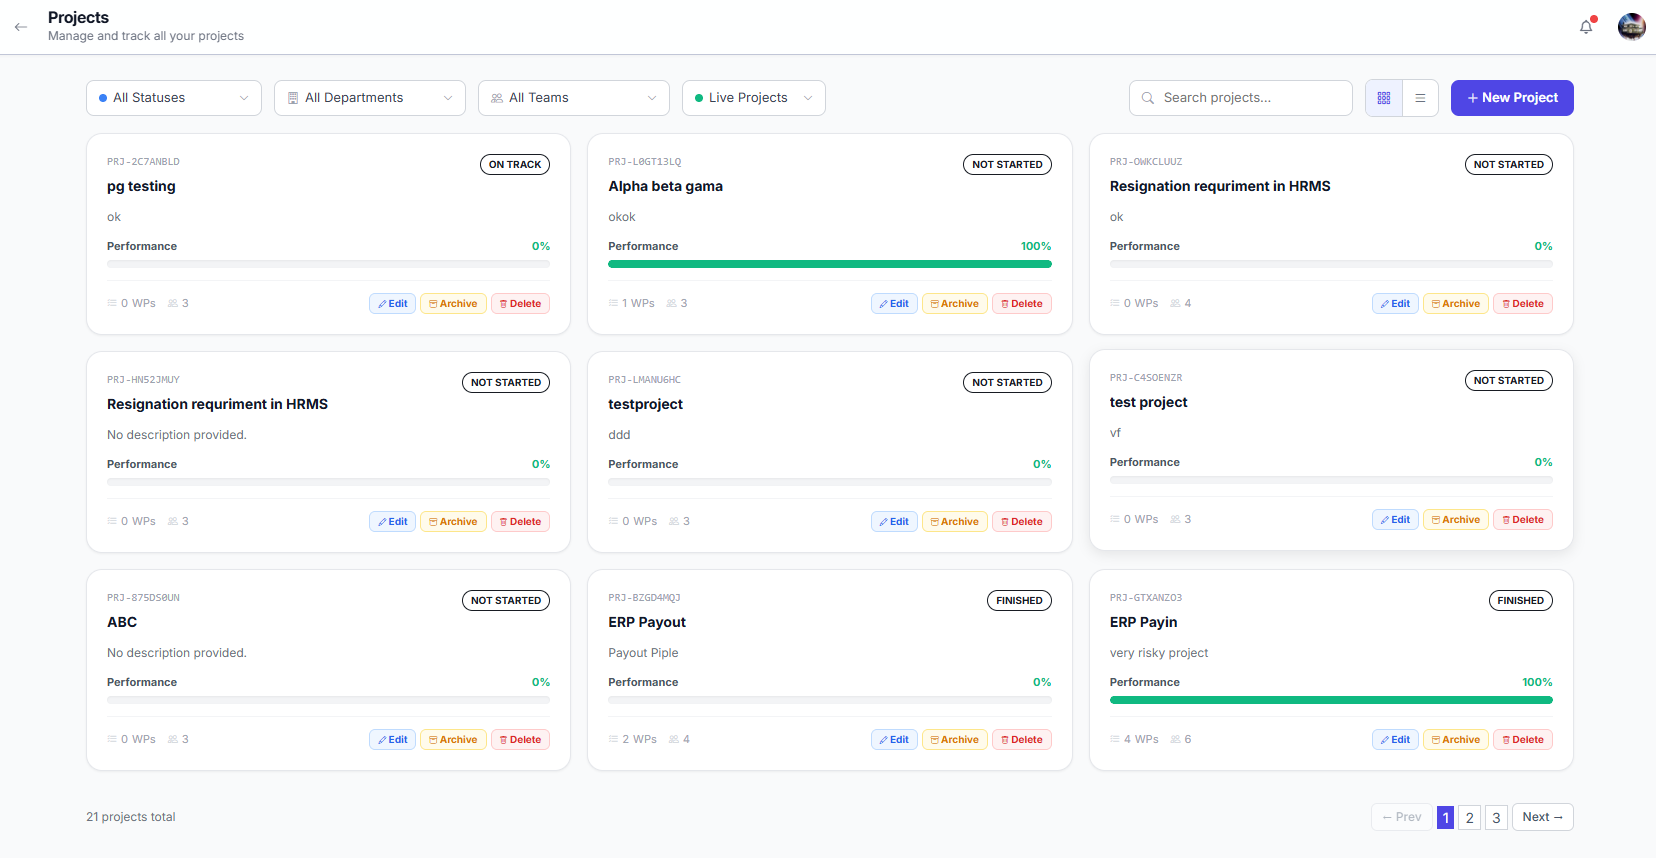This screenshot has width=1656, height=858.
Task: Click the FINISHED badge on ERP Payout
Action: [x=1019, y=600]
